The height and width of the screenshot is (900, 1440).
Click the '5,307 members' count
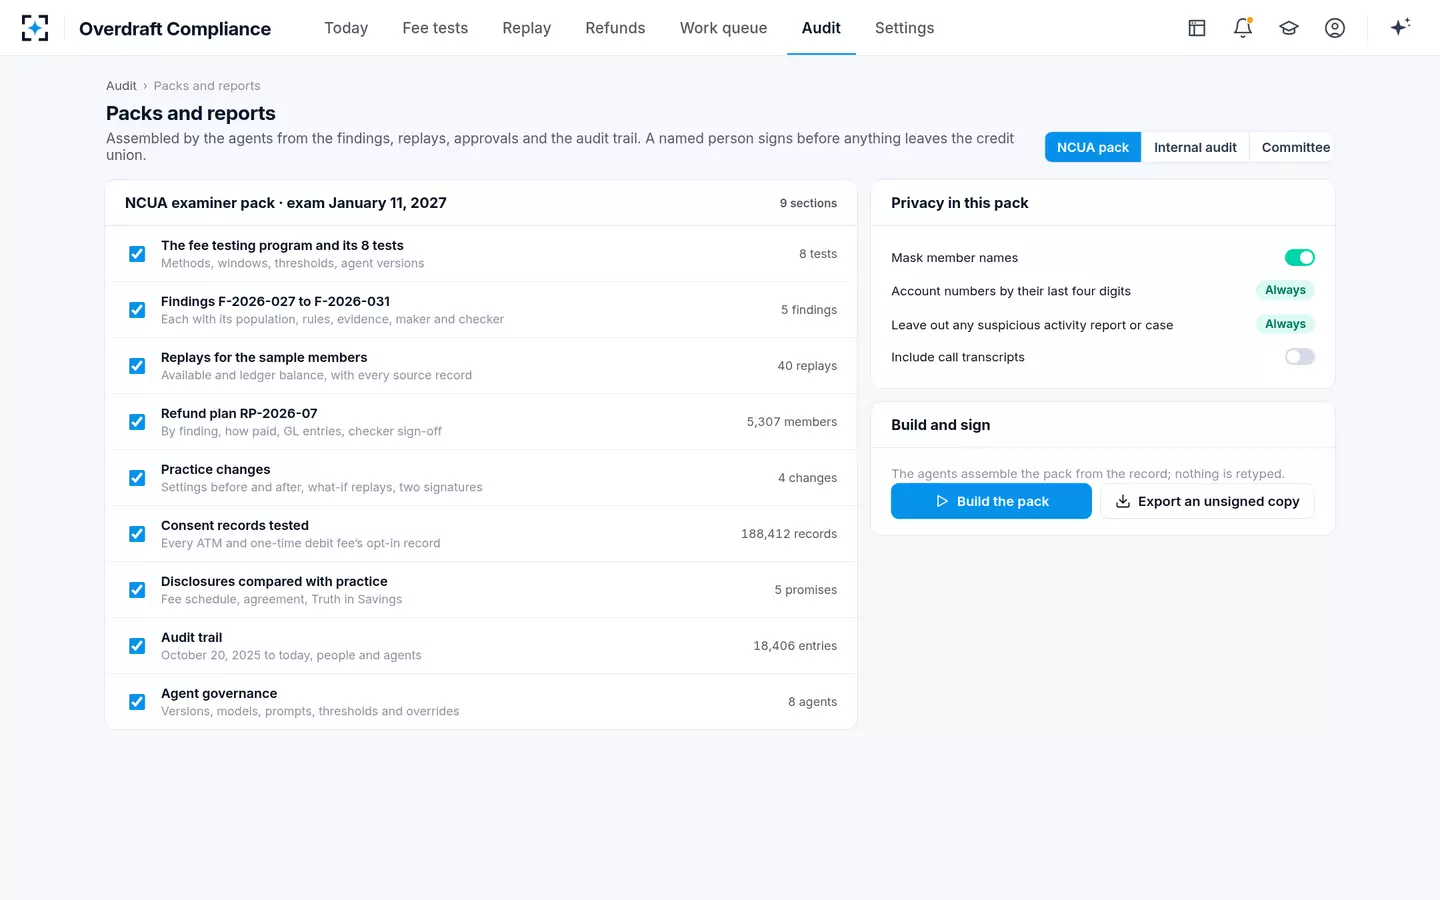pyautogui.click(x=792, y=422)
